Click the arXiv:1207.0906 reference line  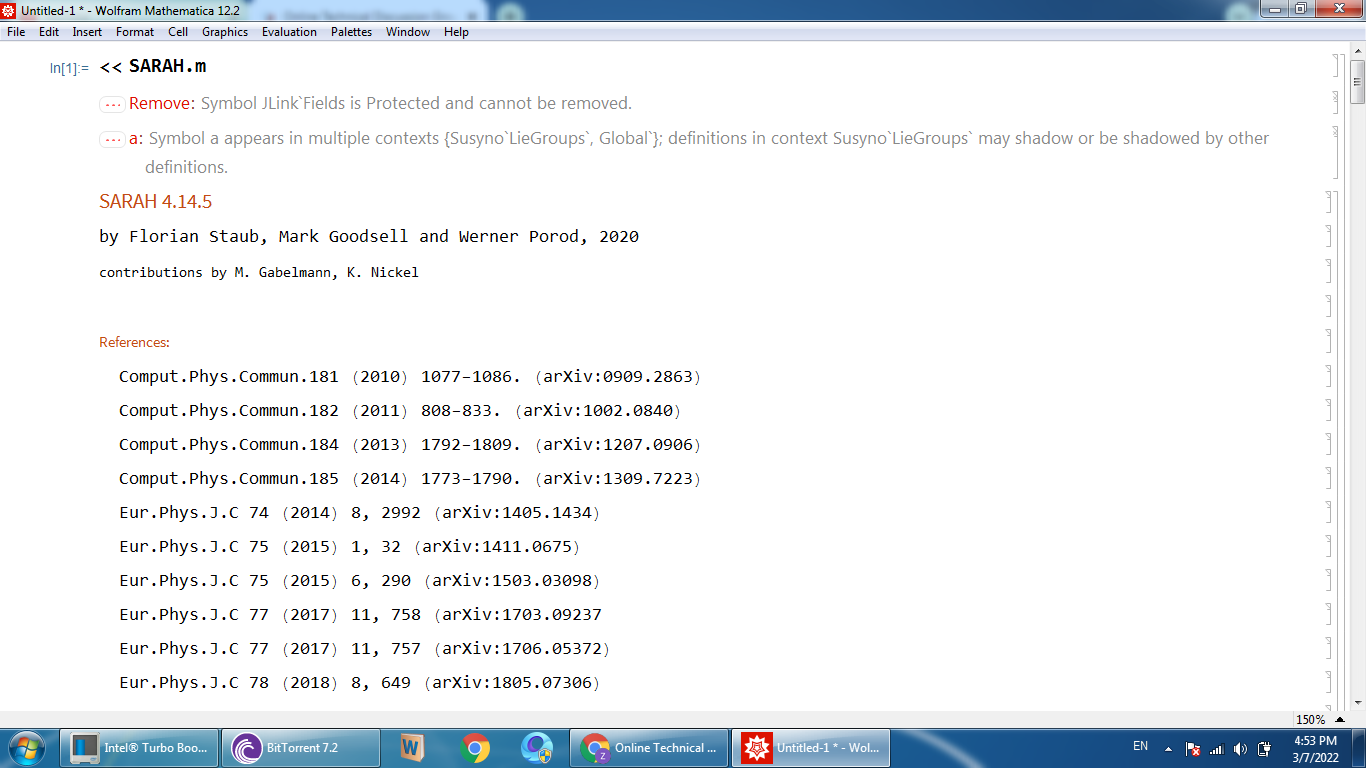click(410, 445)
